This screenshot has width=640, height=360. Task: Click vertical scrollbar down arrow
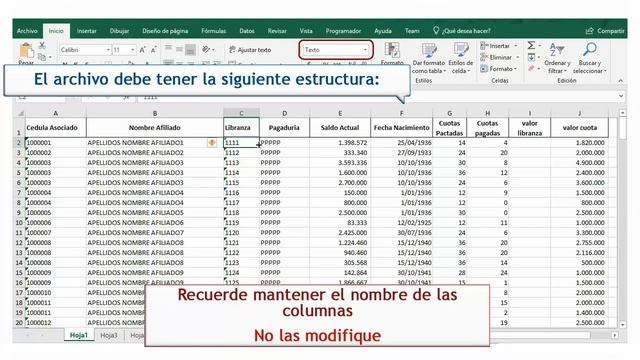[x=622, y=324]
